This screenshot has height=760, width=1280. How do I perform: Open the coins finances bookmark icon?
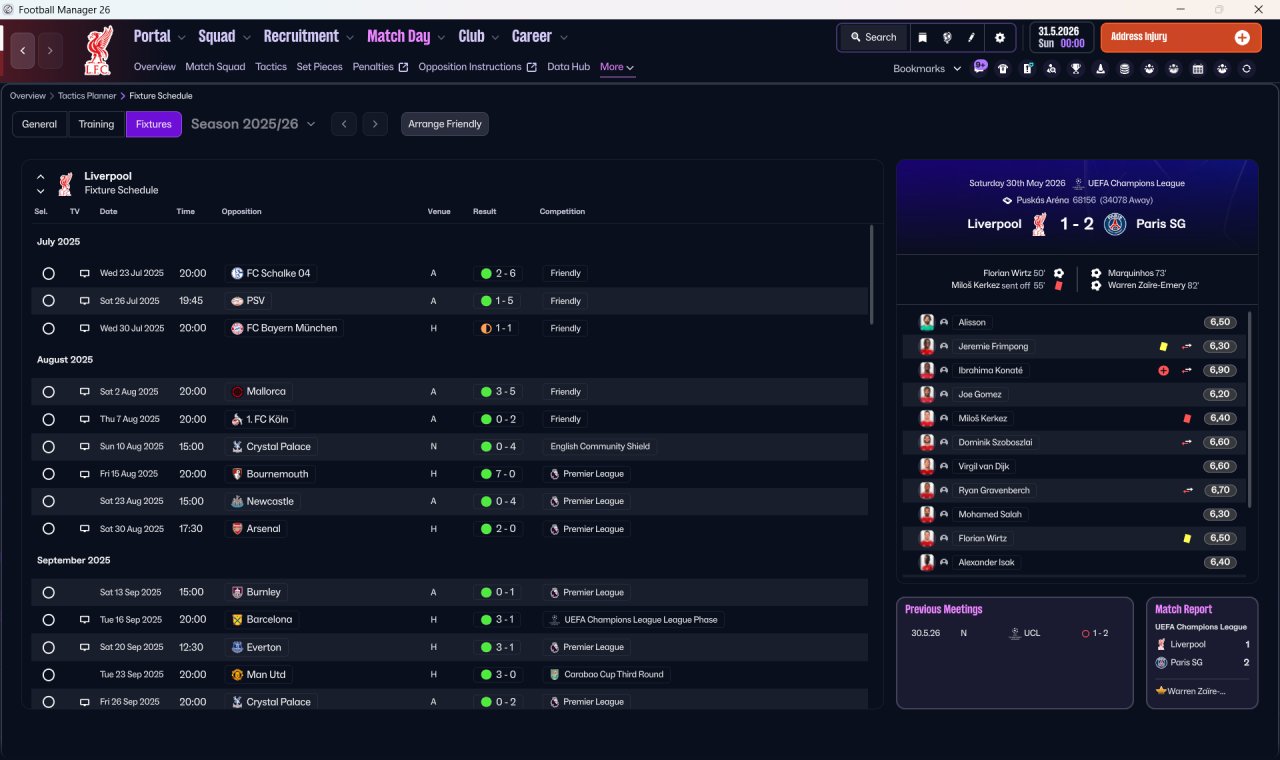click(1125, 69)
